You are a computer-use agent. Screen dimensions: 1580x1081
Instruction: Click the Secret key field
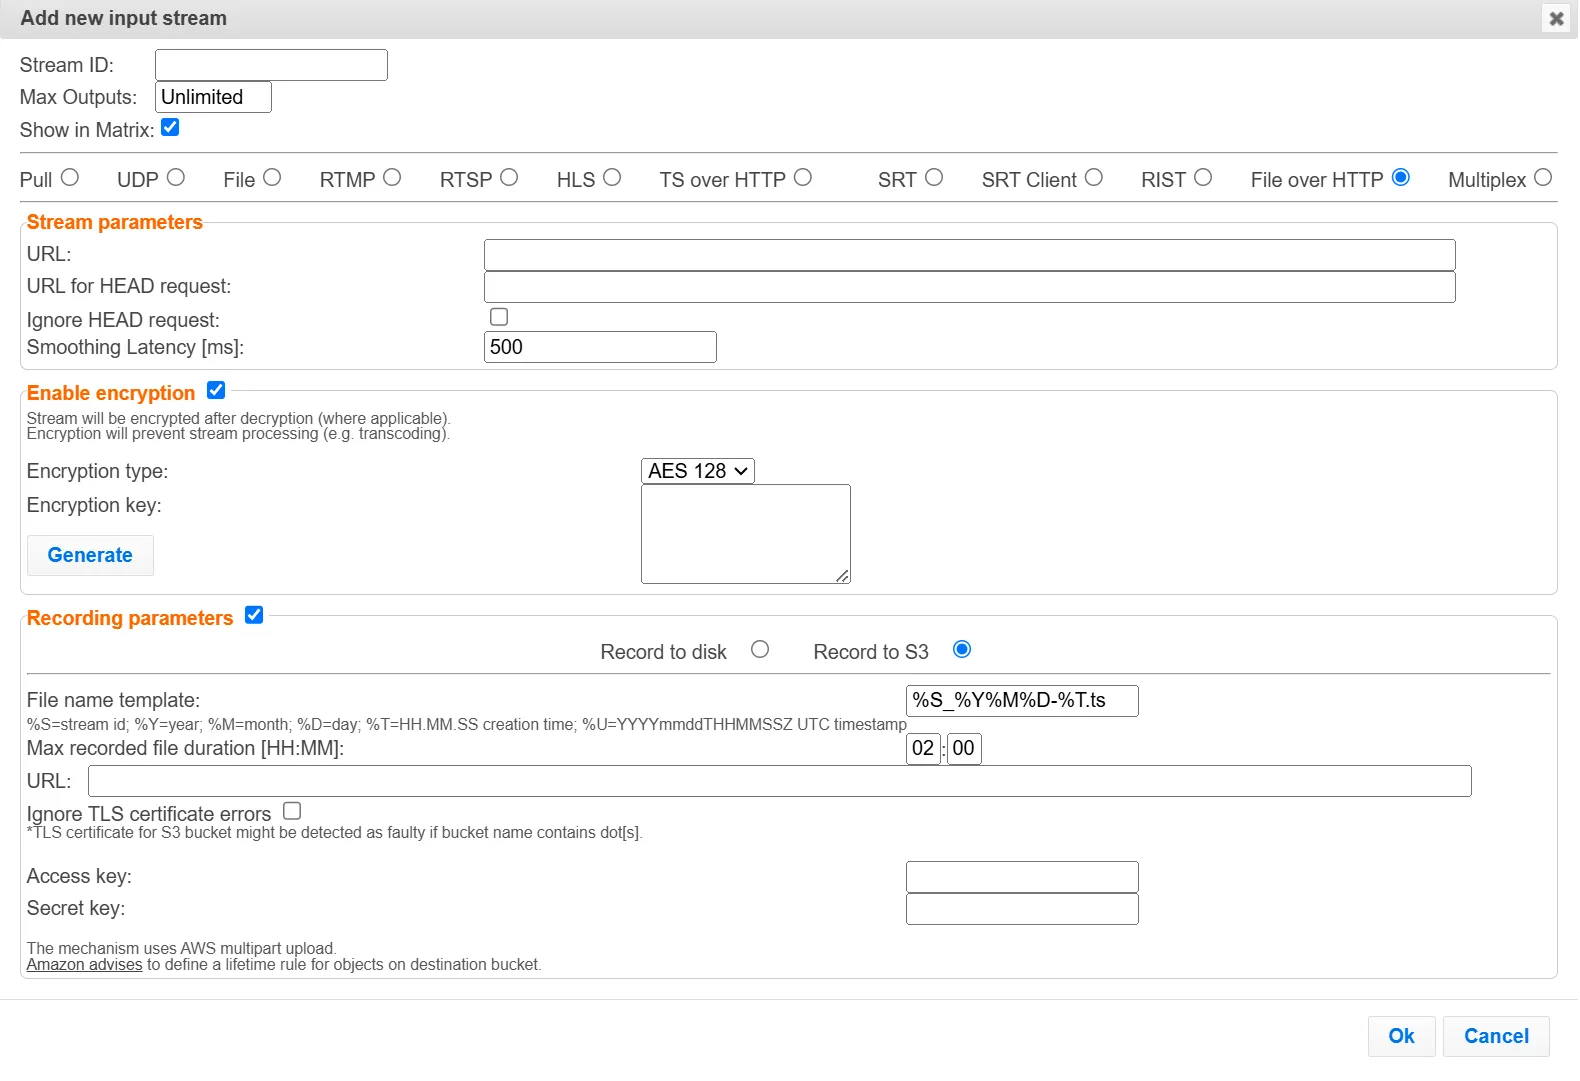coord(1022,909)
